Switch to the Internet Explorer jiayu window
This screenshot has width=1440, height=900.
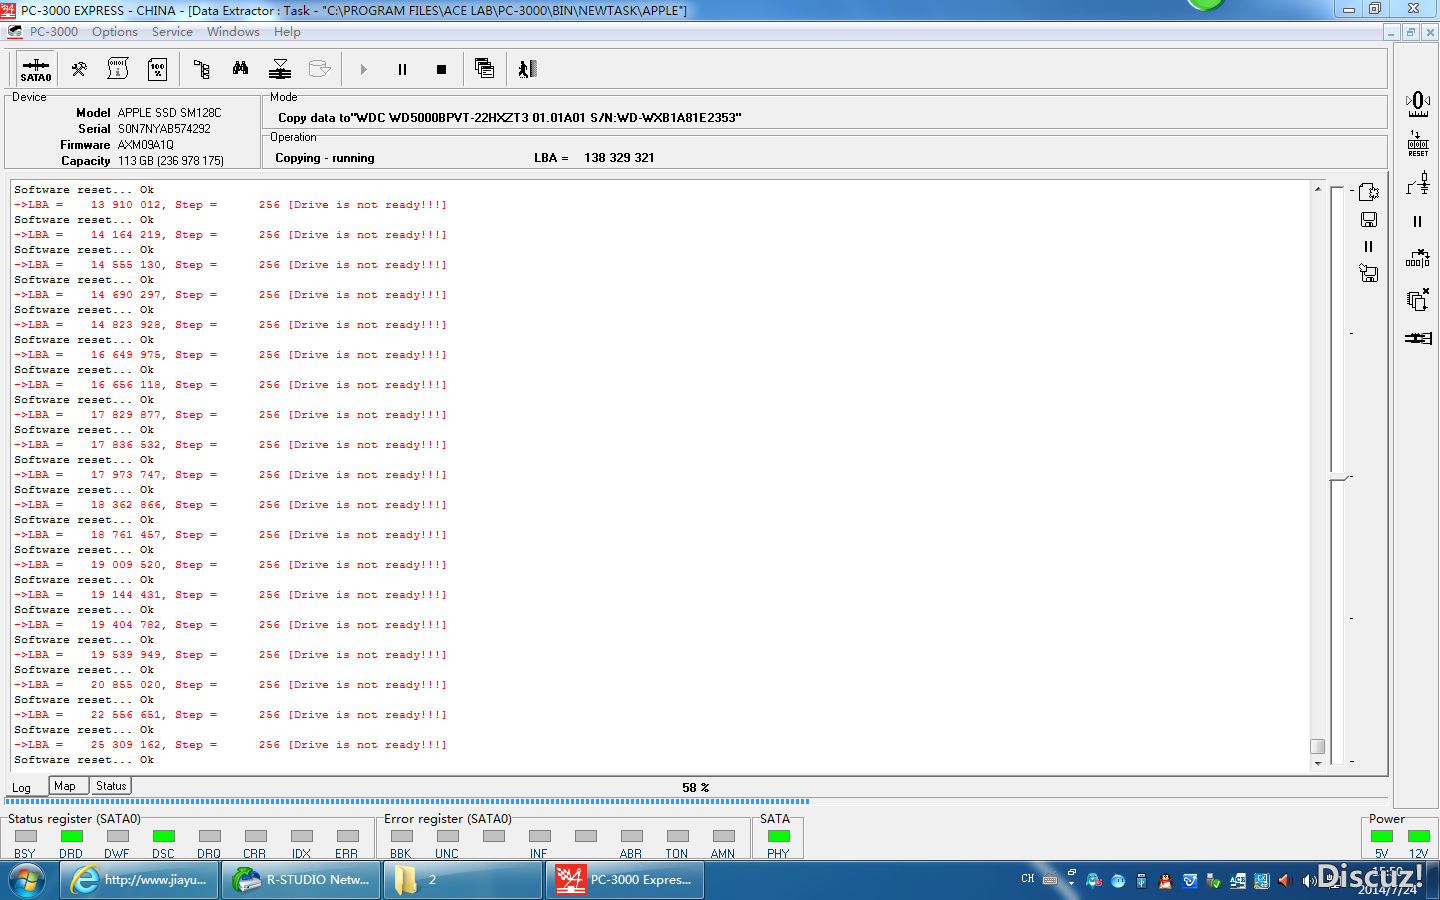click(x=139, y=880)
